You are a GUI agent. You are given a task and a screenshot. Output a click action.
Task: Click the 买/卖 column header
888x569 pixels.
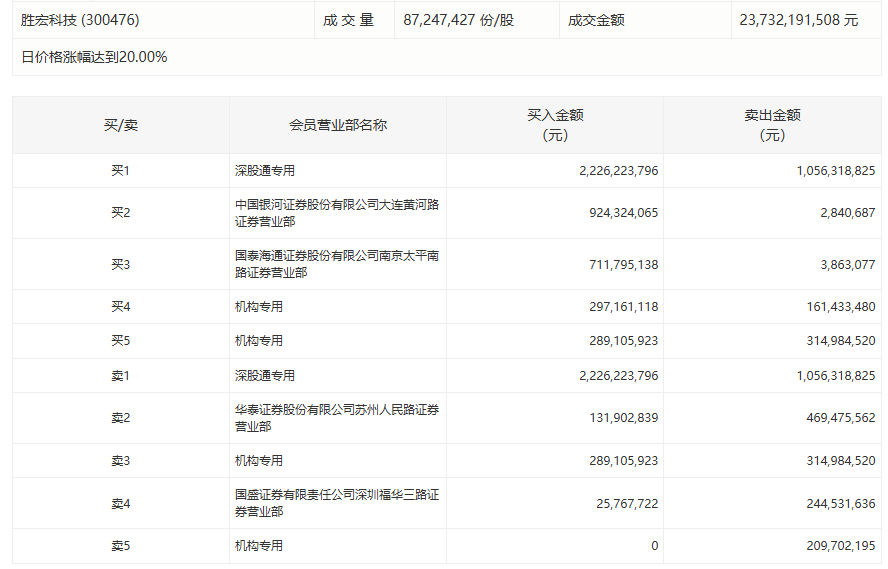click(121, 125)
